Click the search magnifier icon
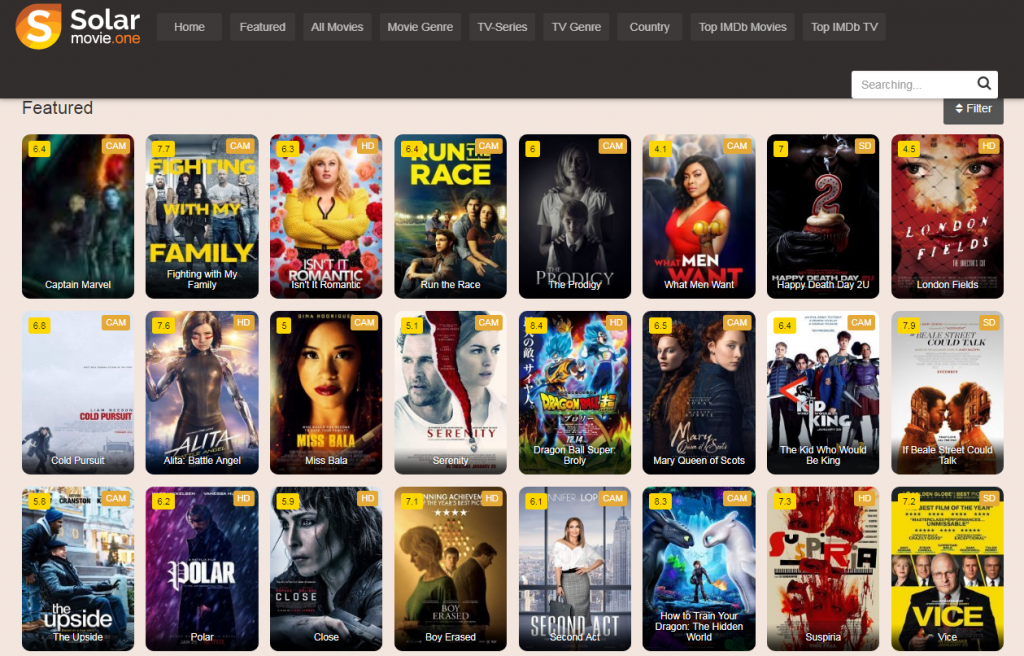1024x656 pixels. (x=984, y=84)
